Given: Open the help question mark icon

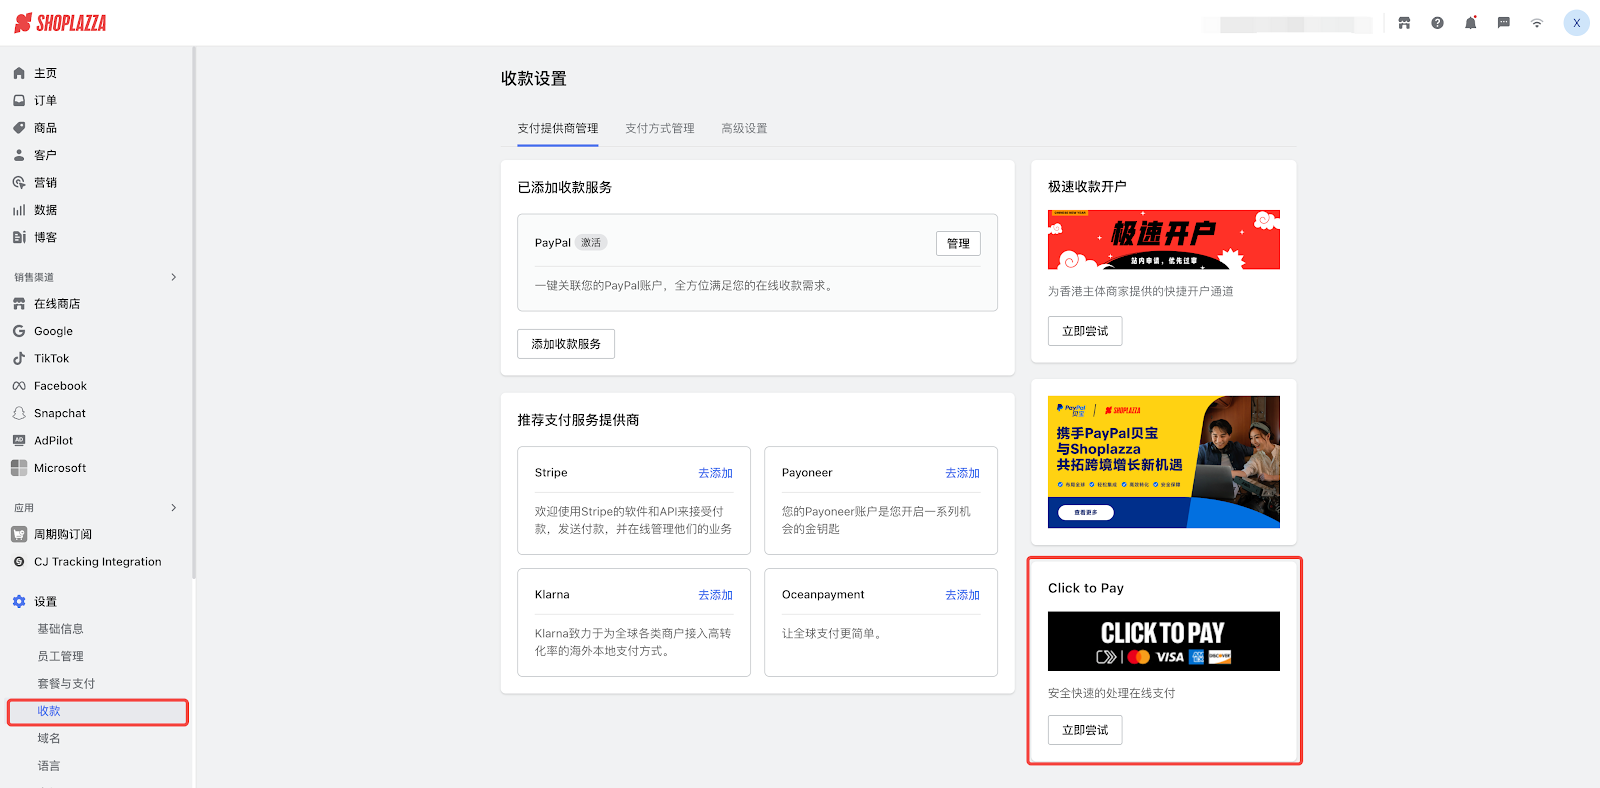Looking at the screenshot, I should [x=1437, y=23].
